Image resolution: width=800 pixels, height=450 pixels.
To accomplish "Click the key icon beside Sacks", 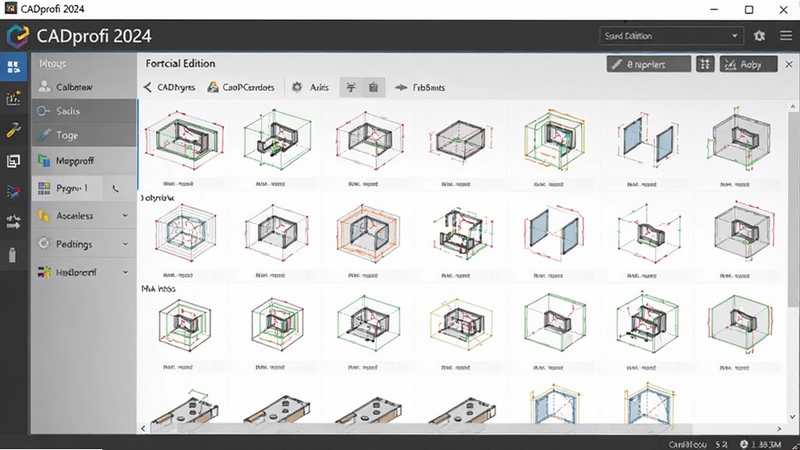I will tap(43, 111).
